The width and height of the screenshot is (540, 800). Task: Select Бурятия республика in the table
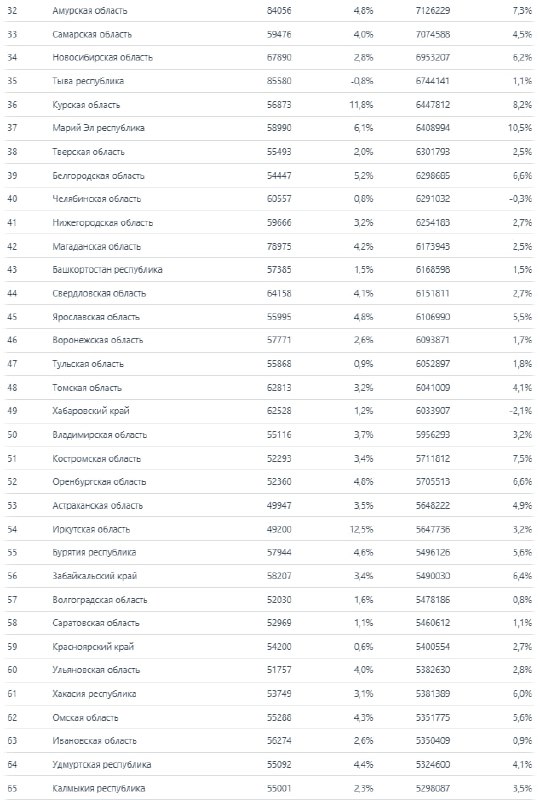pos(94,553)
